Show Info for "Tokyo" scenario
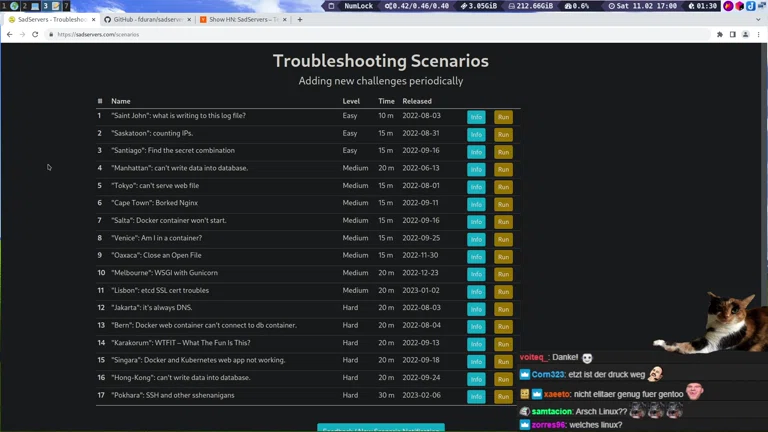Viewport: 768px width, 432px height. [476, 187]
